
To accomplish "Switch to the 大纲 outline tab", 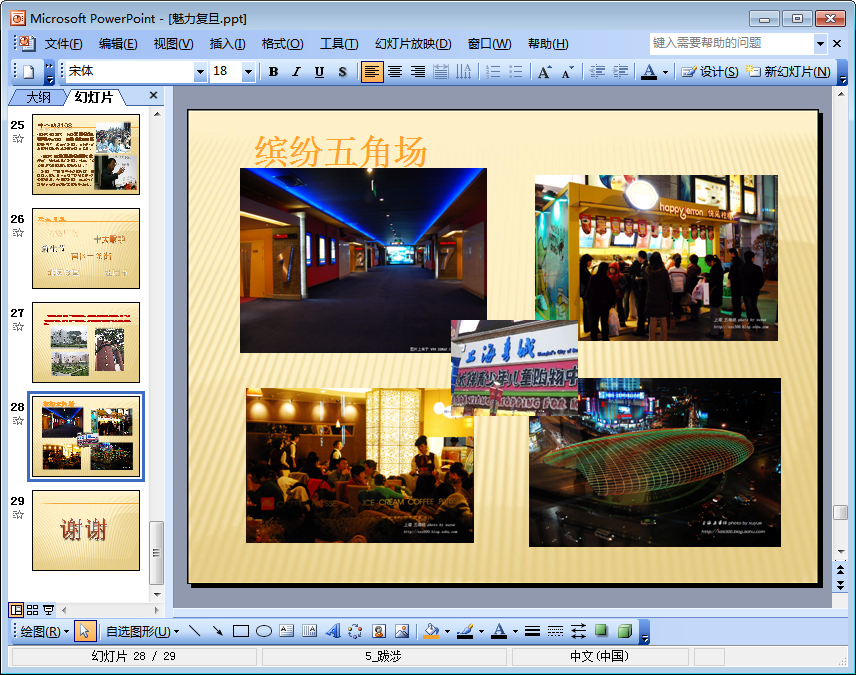I will [x=38, y=97].
